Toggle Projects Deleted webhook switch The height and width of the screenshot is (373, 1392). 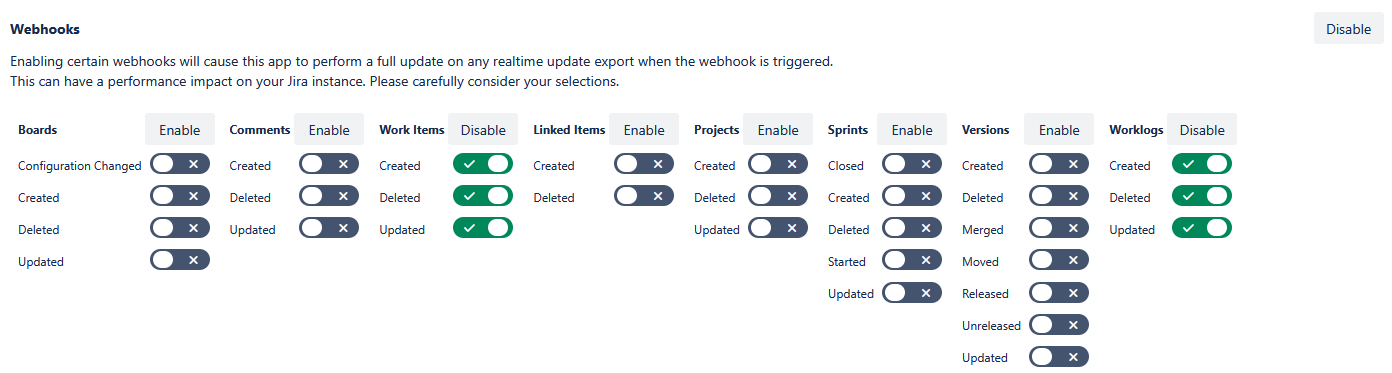(778, 196)
